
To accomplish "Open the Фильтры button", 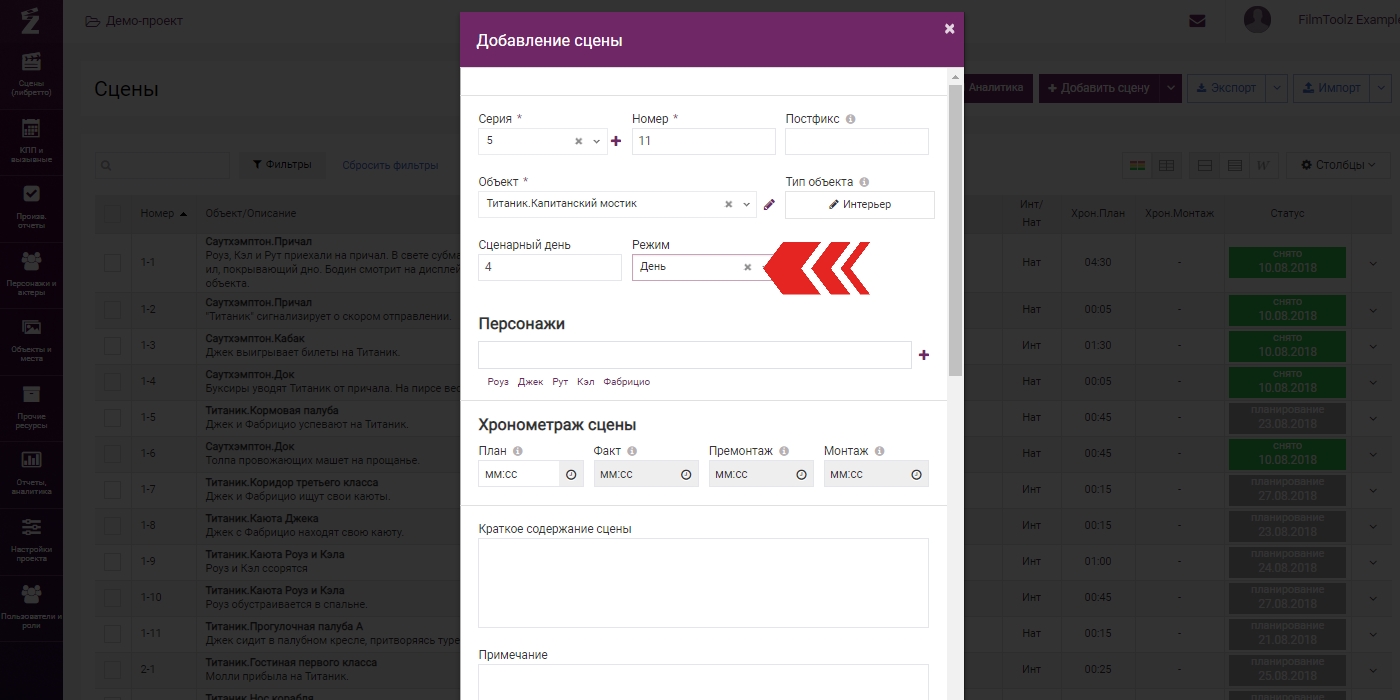I will pos(282,165).
